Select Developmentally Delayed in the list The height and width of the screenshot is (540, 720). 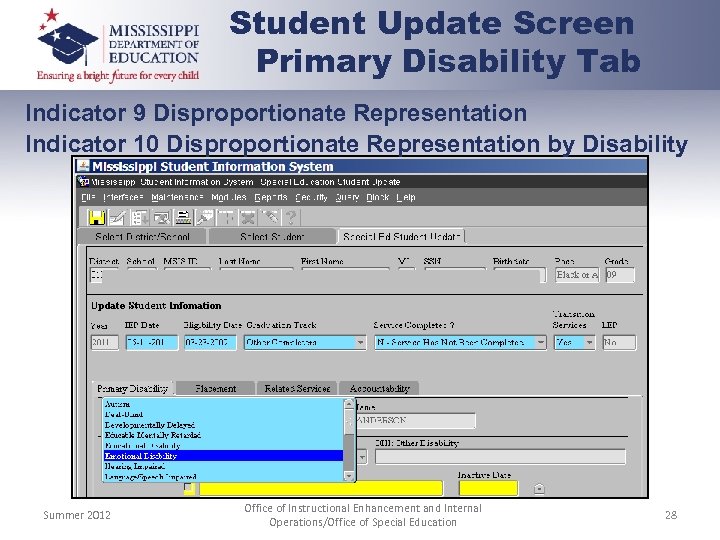[223, 425]
